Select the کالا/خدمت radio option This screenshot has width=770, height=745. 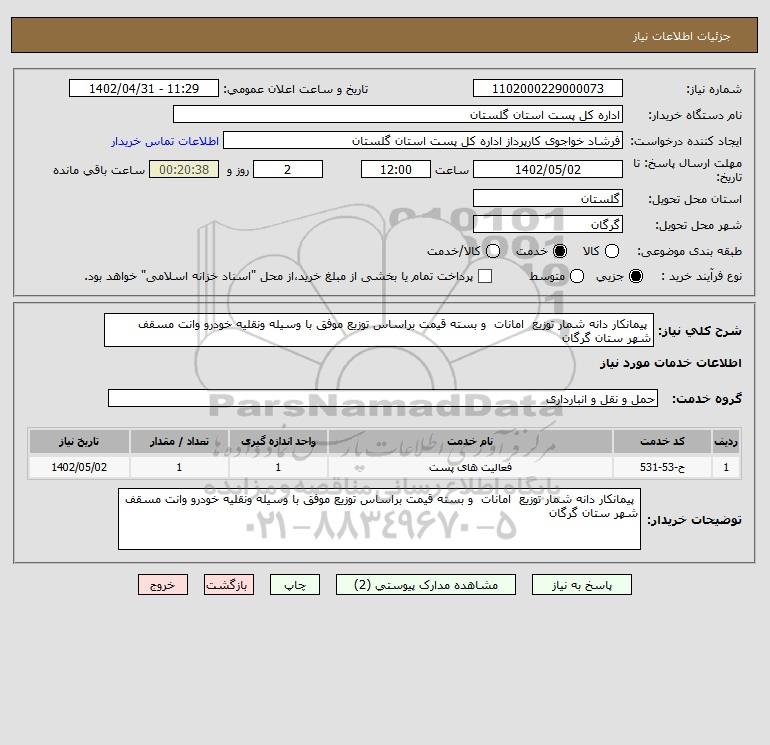tap(493, 251)
